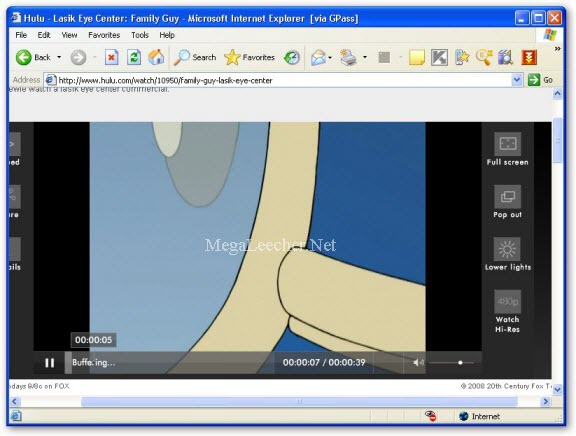This screenshot has height=436, width=576.
Task: Pause the video playback
Action: [x=50, y=363]
